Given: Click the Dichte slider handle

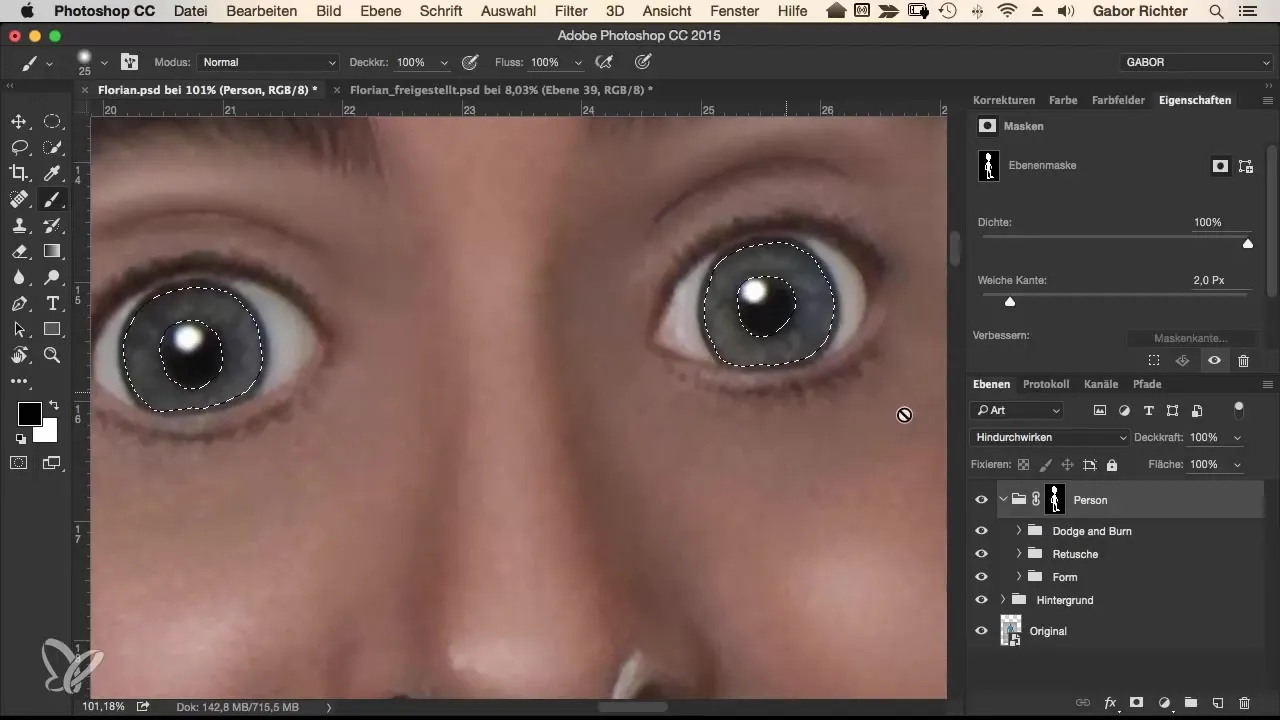Looking at the screenshot, I should 1247,243.
